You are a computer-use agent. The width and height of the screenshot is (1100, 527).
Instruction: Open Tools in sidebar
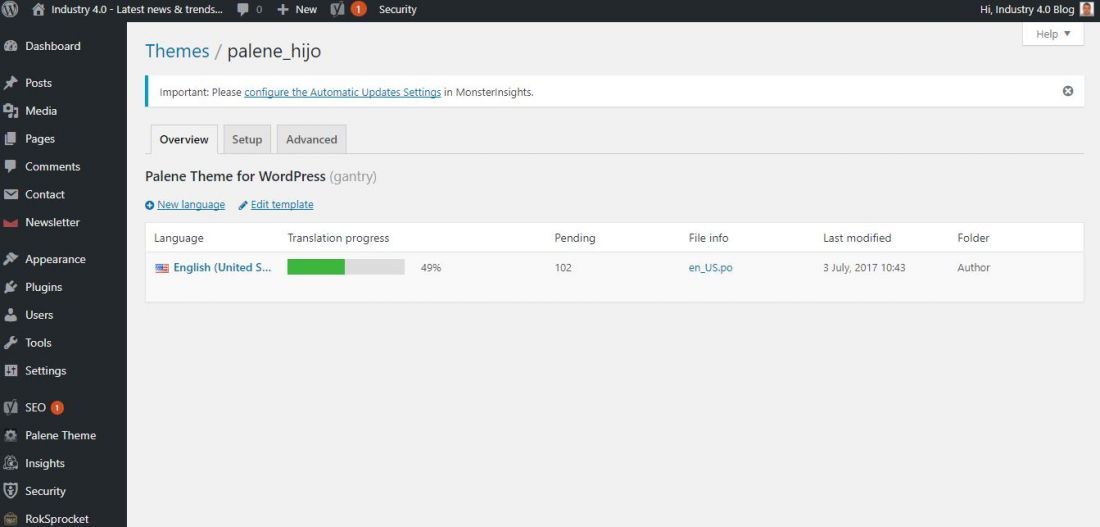39,342
